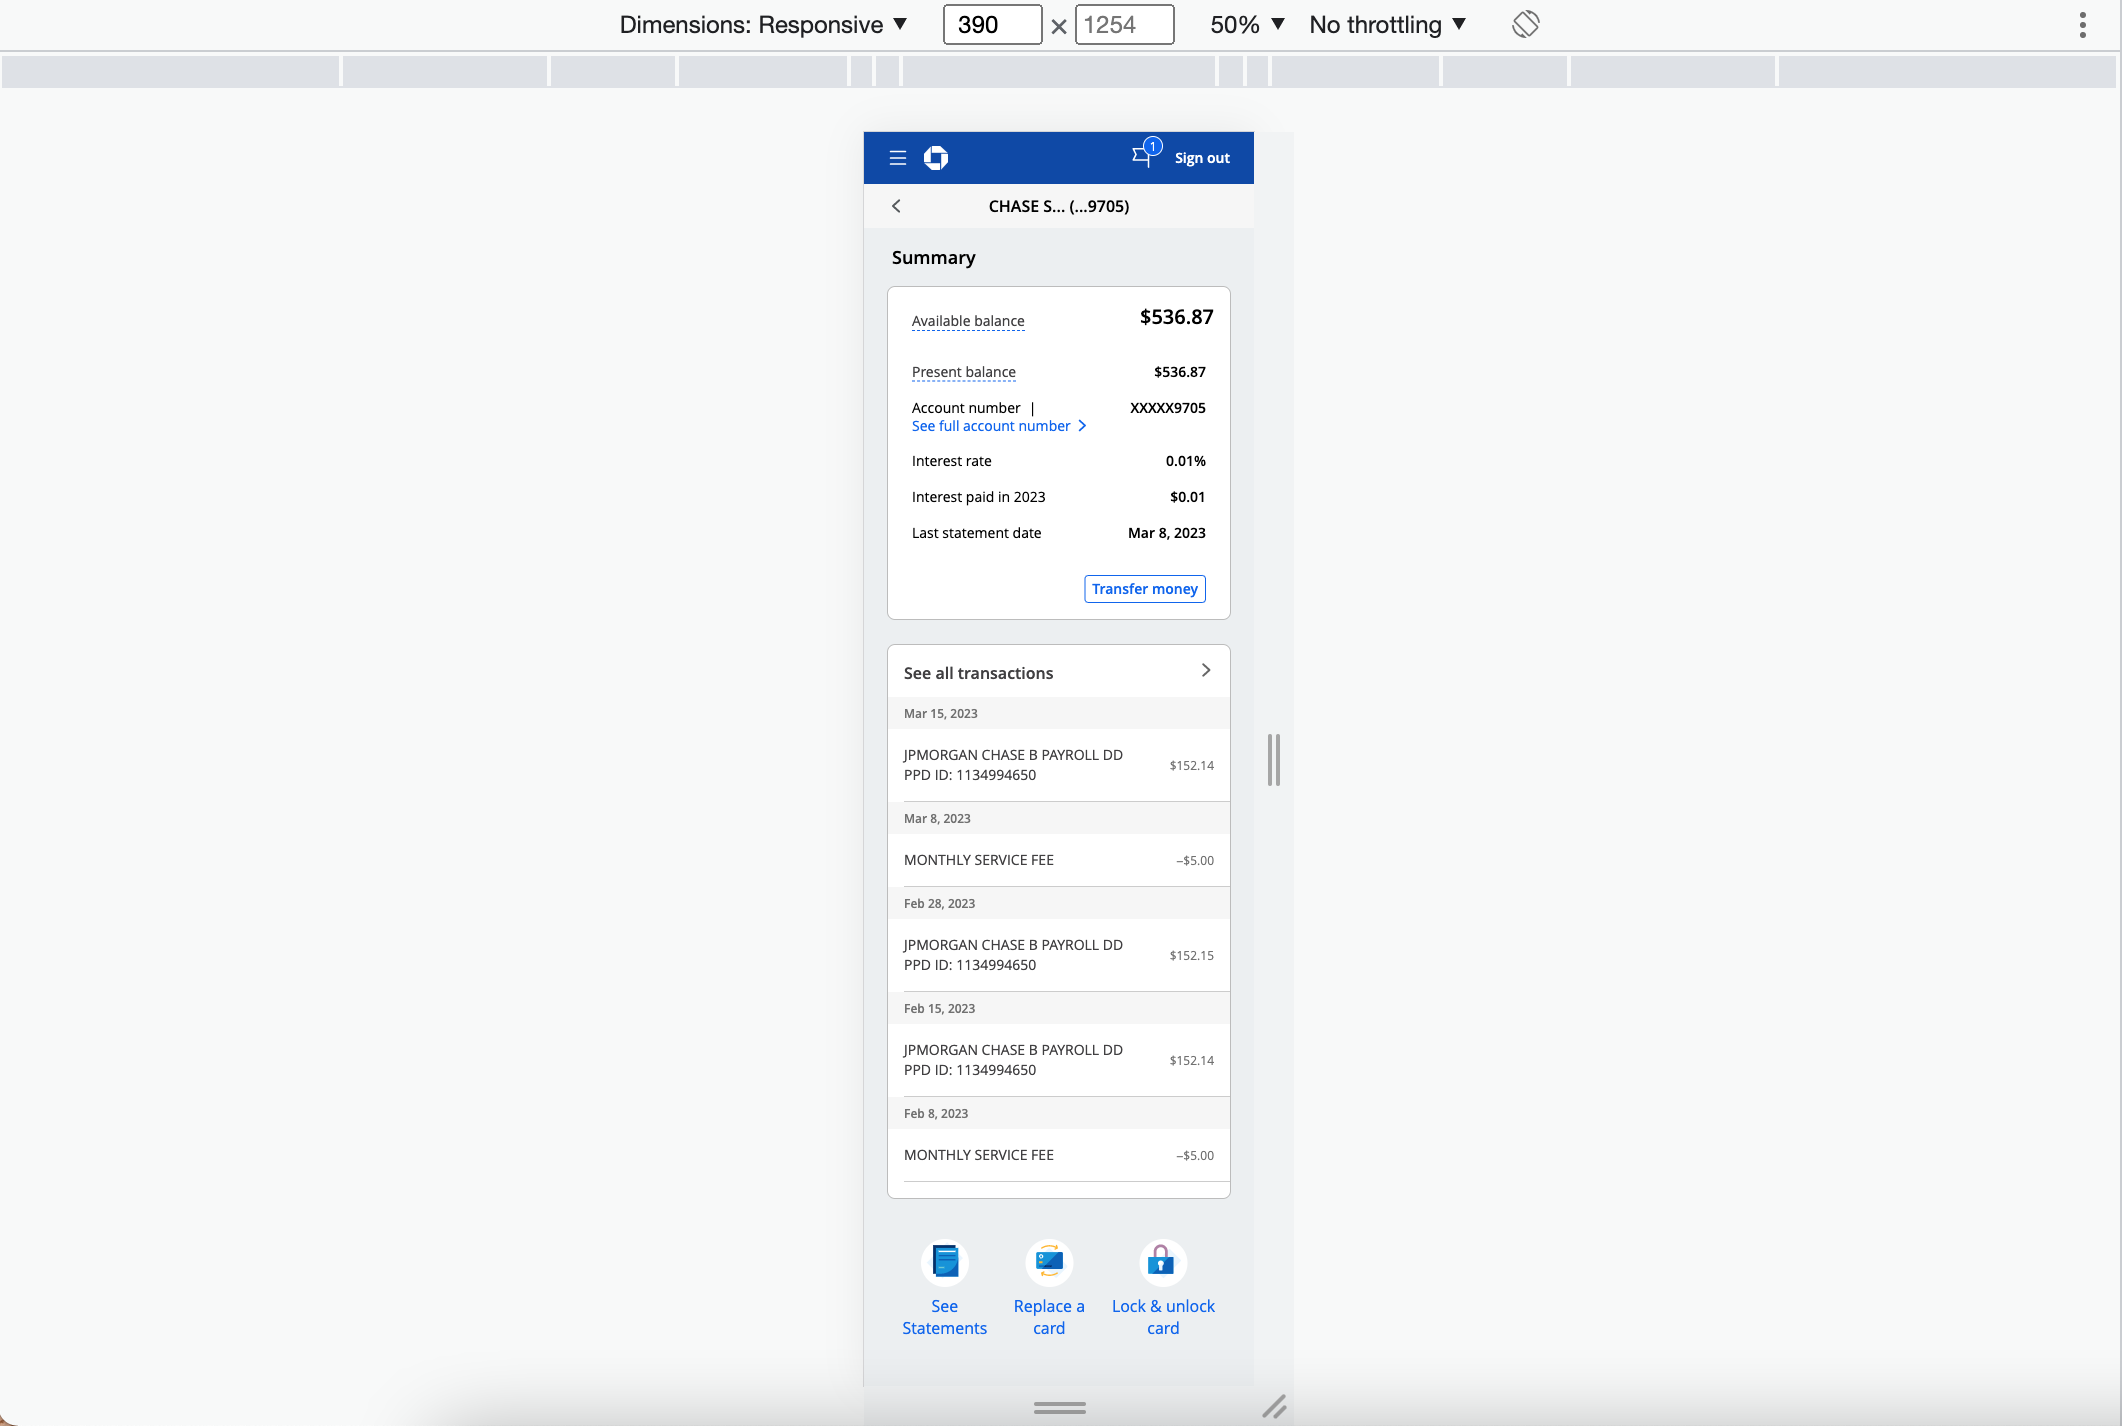2122x1426 pixels.
Task: Toggle device rotation icon in toolbar
Action: coord(1525,24)
